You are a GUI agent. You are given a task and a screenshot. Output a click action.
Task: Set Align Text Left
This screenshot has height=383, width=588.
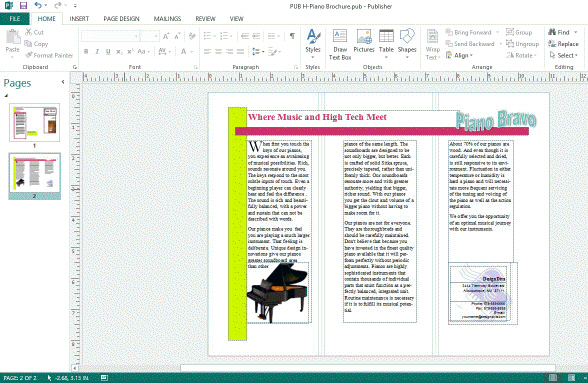[207, 51]
